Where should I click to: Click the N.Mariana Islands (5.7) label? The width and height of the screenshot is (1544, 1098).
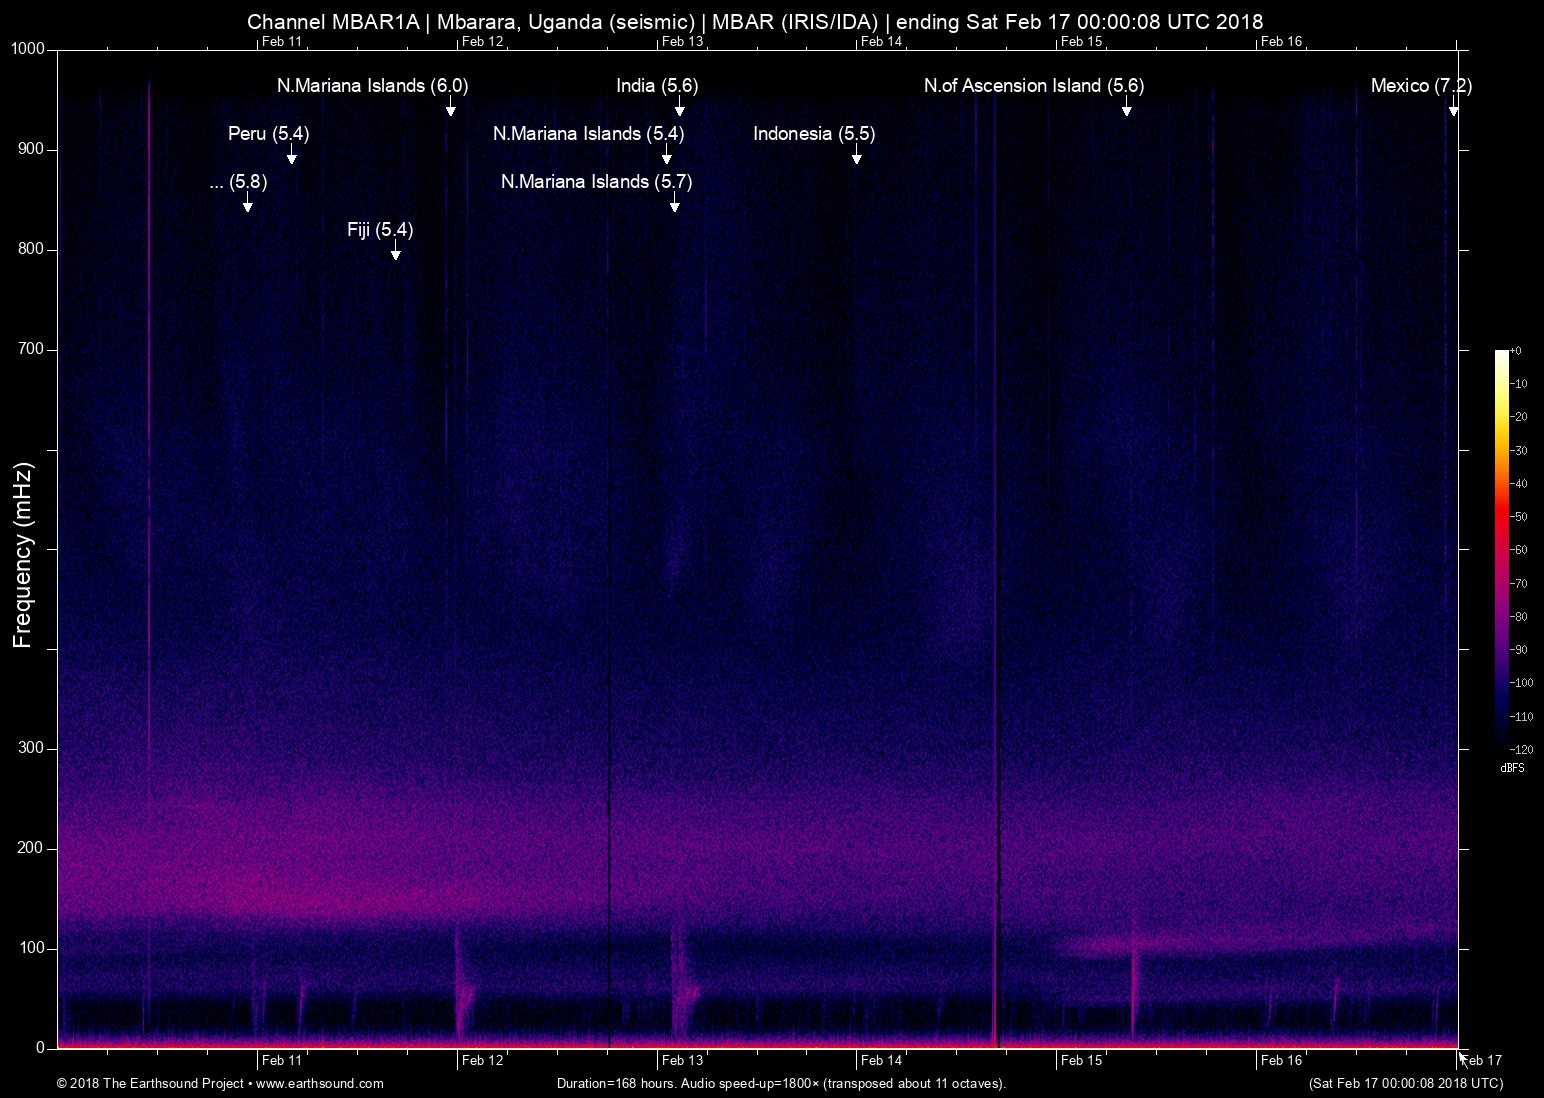coord(596,181)
